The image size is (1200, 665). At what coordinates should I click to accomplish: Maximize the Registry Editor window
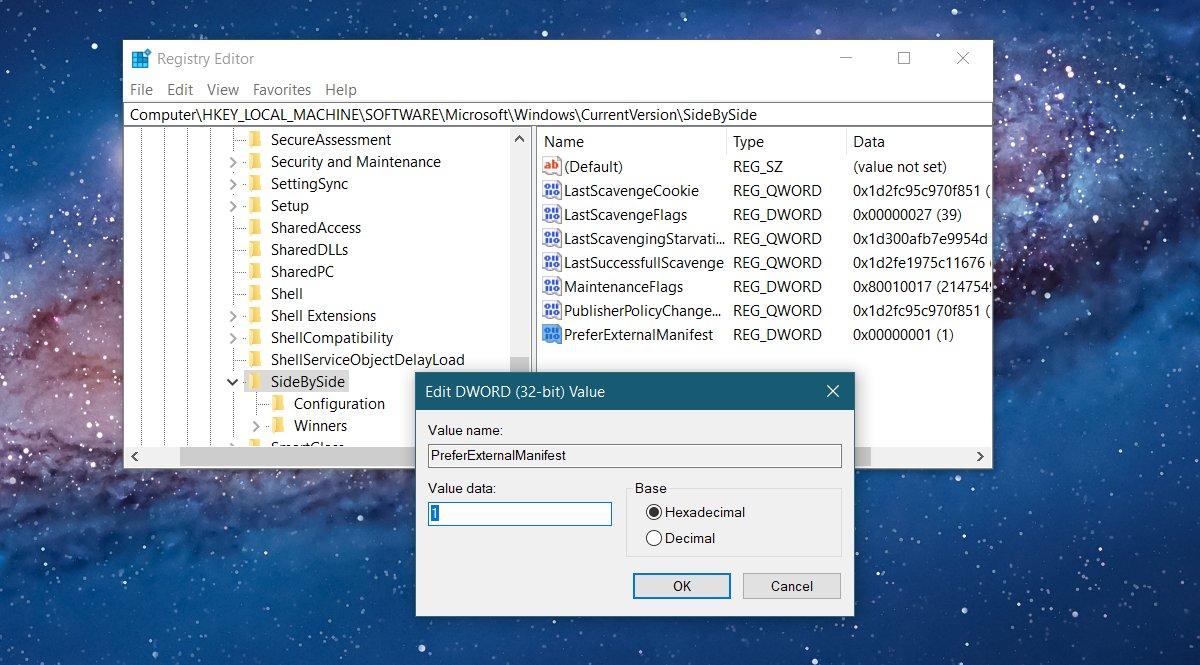[x=904, y=59]
